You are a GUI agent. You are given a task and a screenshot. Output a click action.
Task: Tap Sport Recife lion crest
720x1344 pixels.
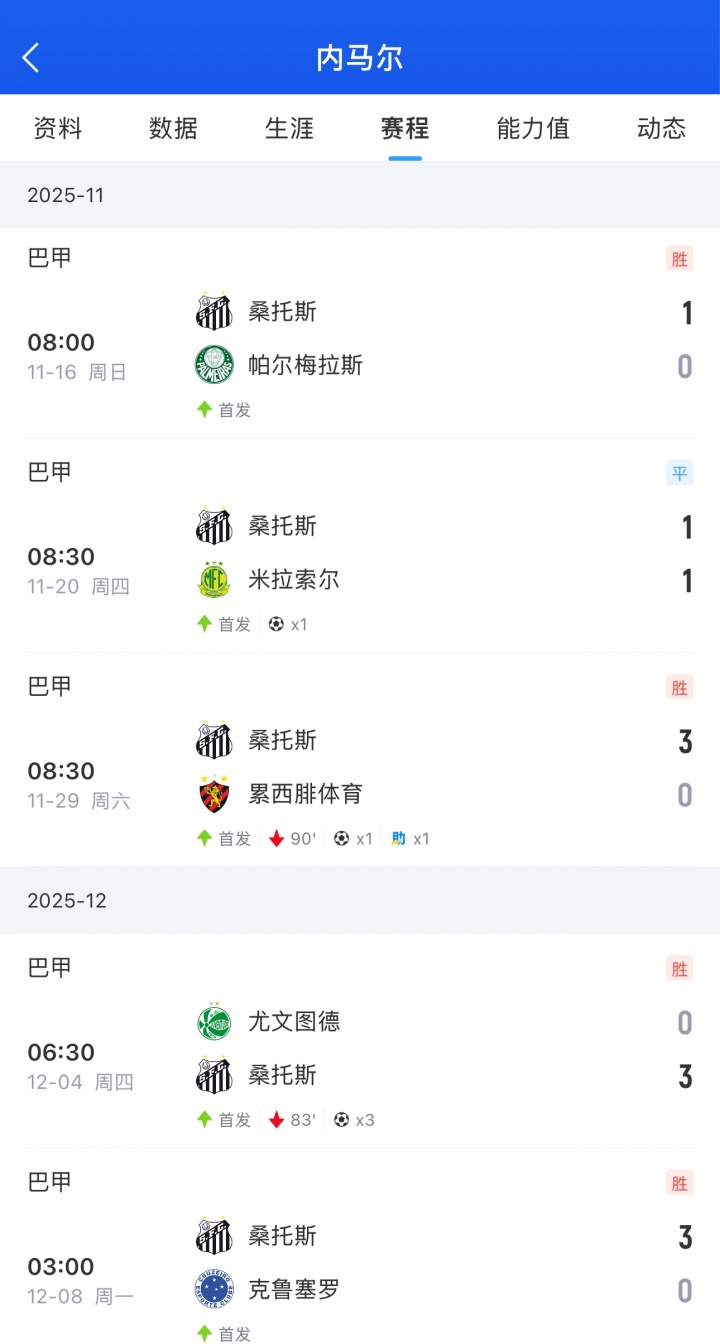[x=214, y=794]
